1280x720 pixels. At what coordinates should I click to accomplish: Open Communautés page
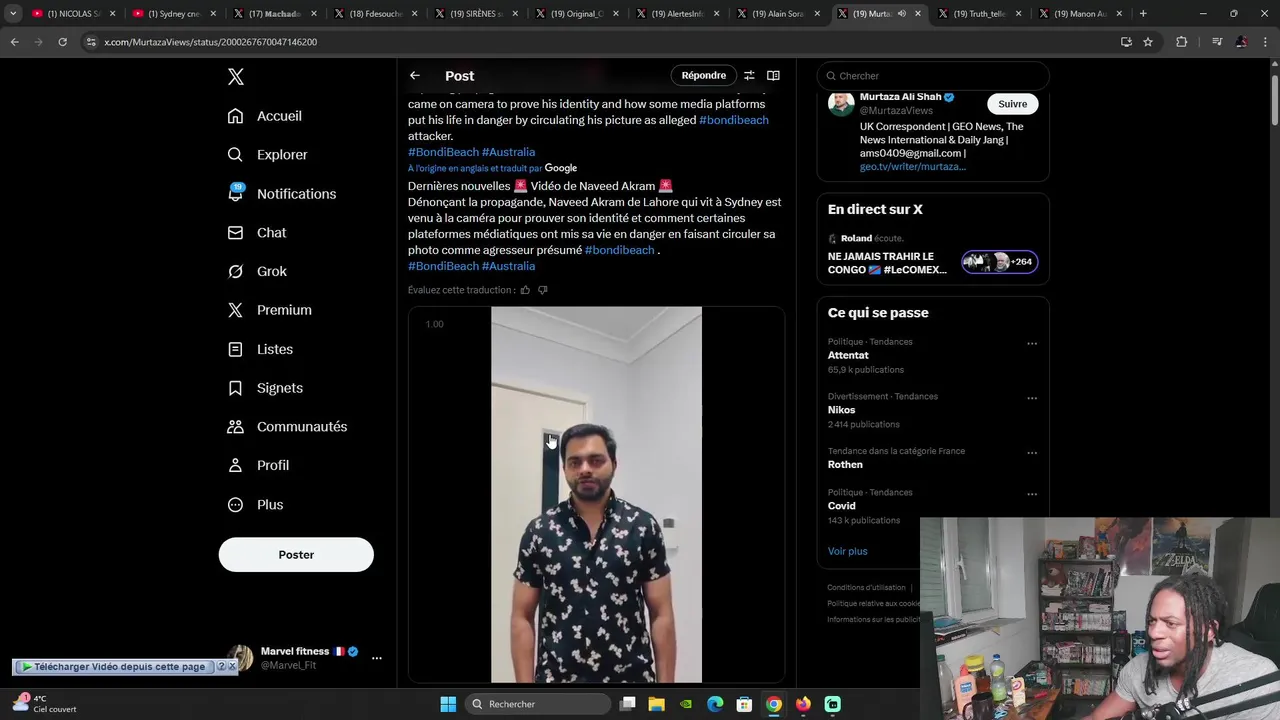pos(288,427)
